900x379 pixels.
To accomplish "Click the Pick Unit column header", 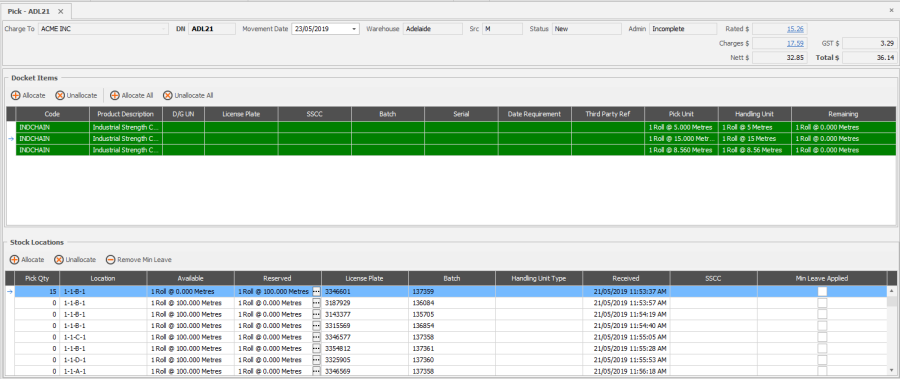I will coord(681,114).
